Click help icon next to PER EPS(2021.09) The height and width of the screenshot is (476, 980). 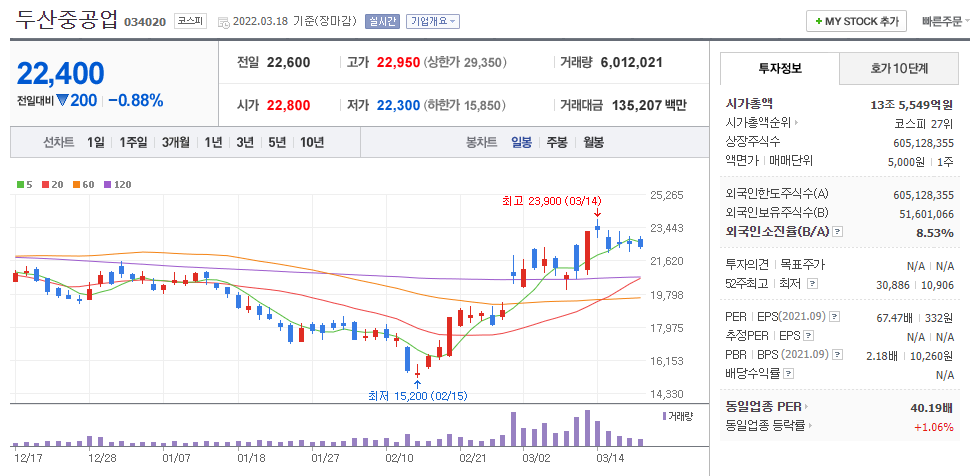point(834,317)
